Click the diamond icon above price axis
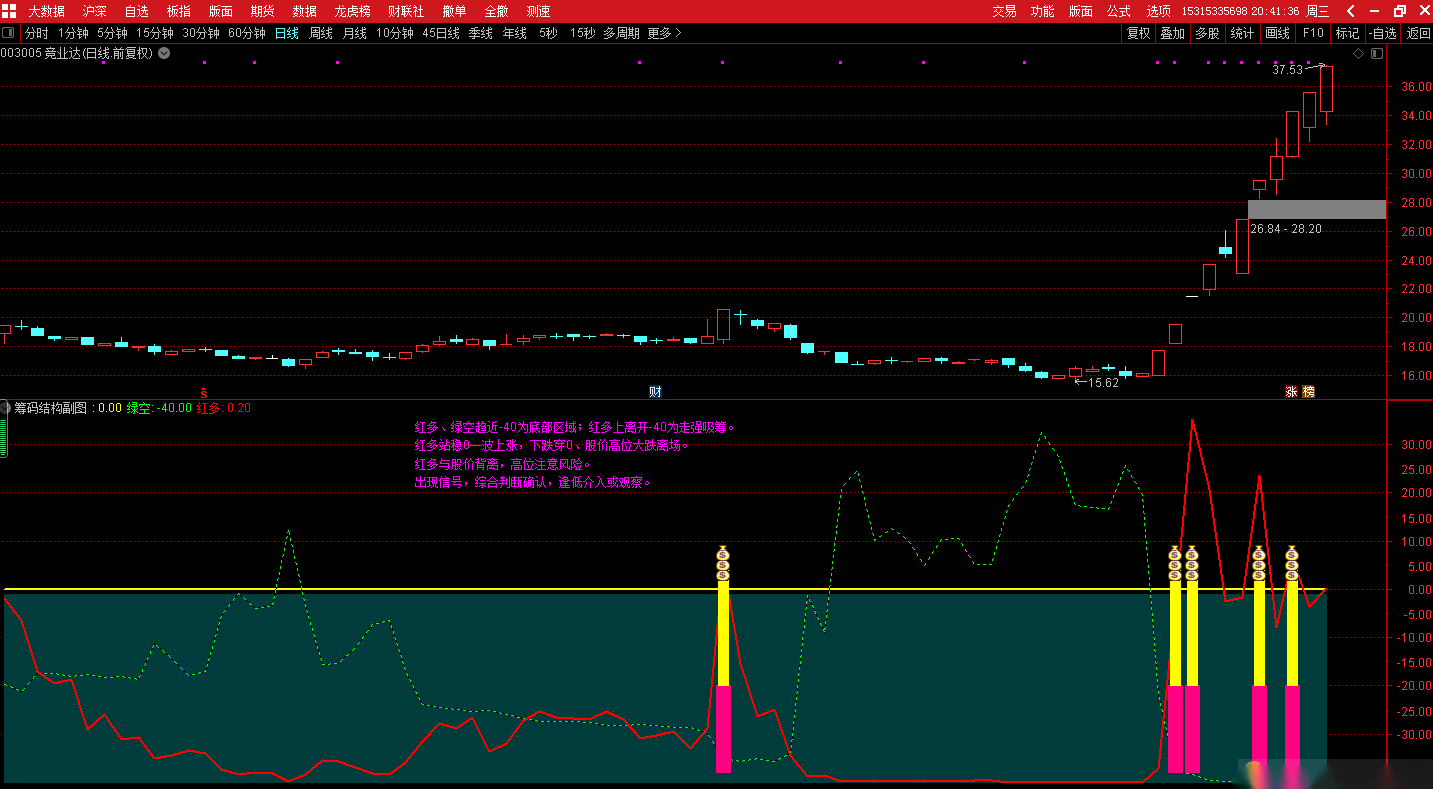The height and width of the screenshot is (789, 1433). click(1358, 53)
